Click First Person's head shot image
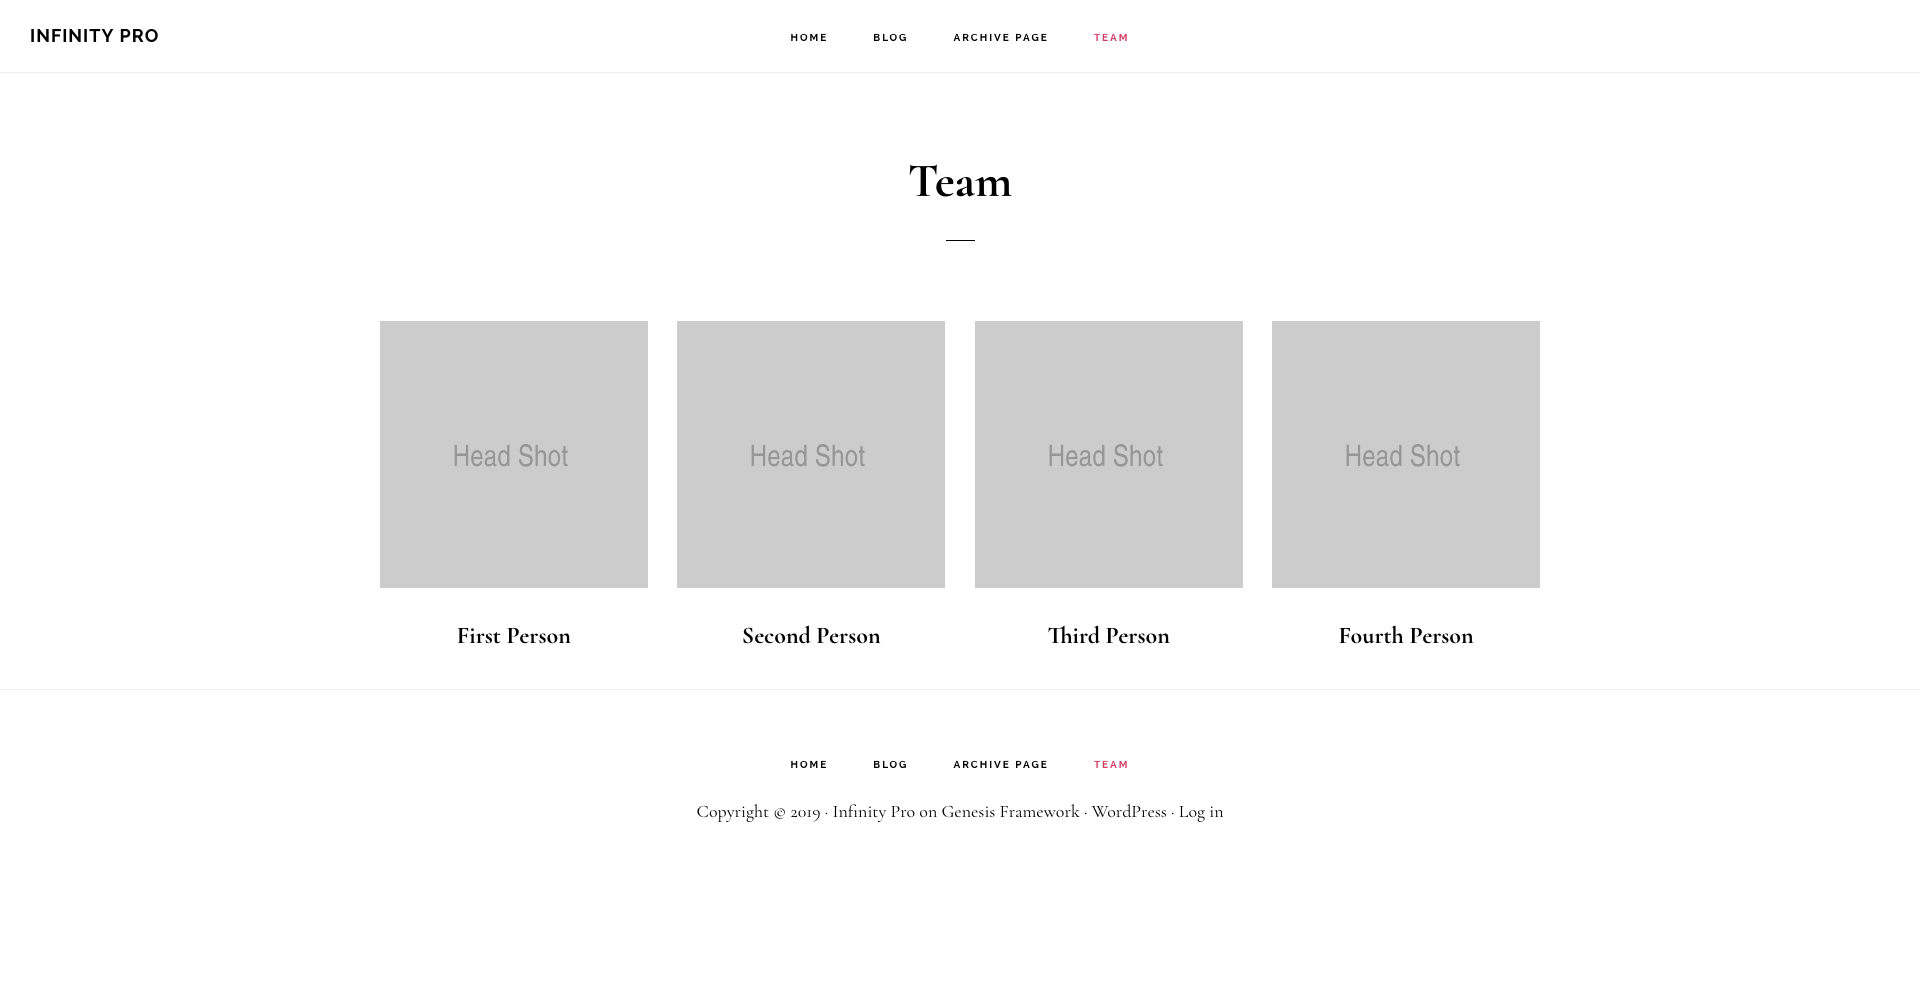 (x=513, y=454)
